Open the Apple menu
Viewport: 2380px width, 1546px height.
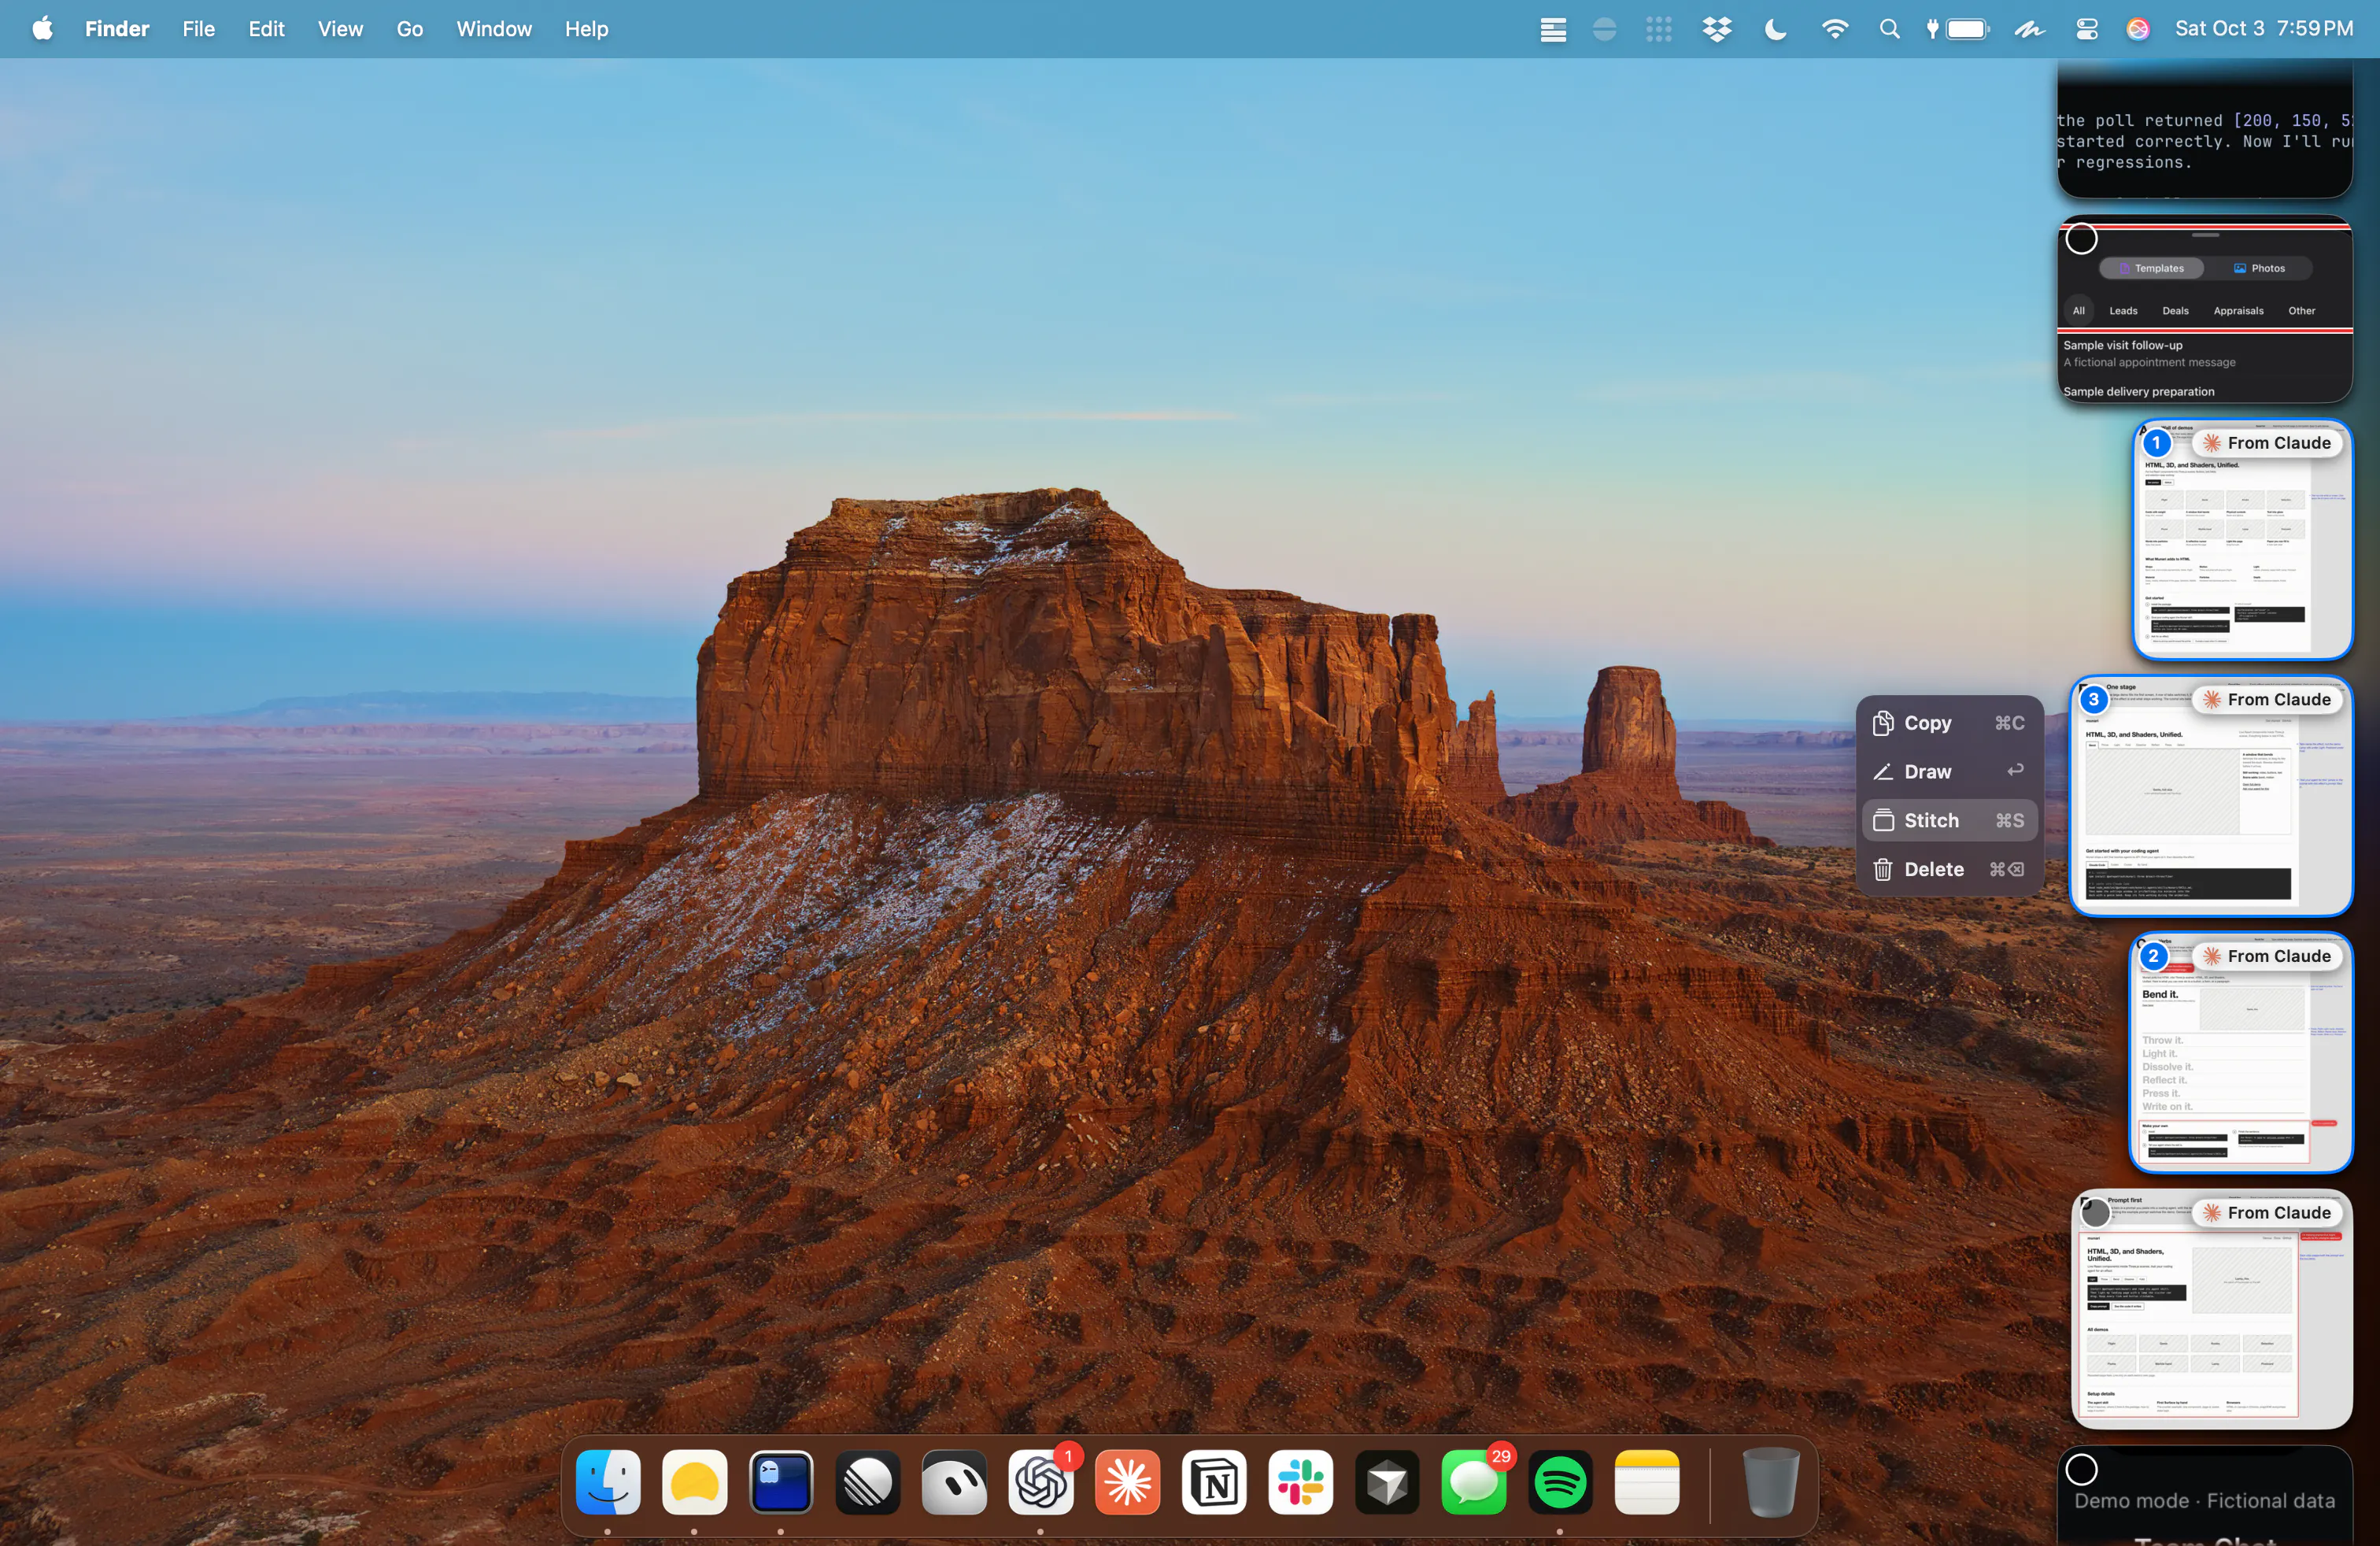(43, 29)
